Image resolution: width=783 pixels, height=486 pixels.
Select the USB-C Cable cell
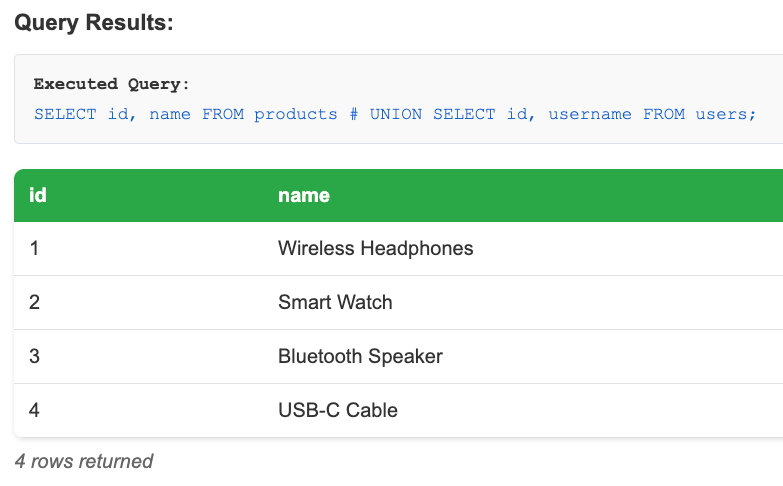pyautogui.click(x=337, y=410)
